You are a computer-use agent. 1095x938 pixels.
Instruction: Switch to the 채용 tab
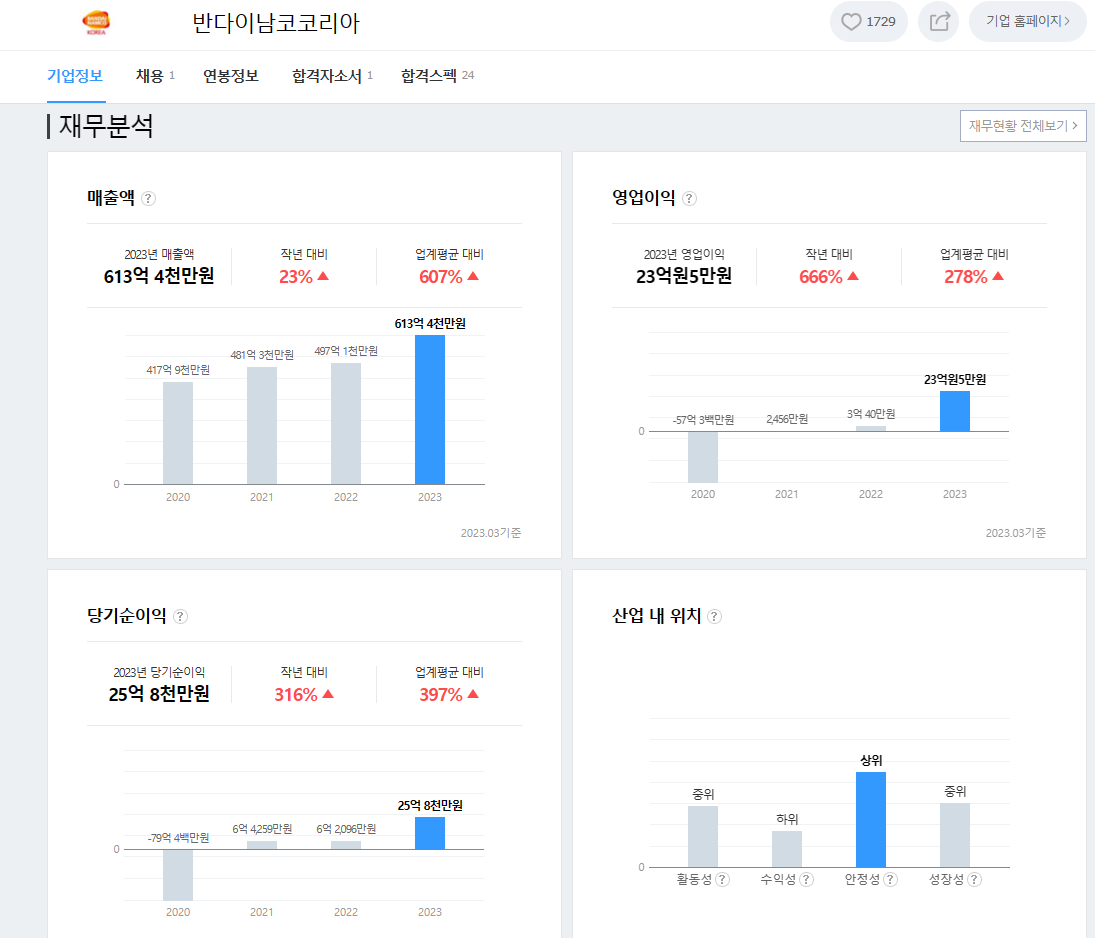coord(155,75)
